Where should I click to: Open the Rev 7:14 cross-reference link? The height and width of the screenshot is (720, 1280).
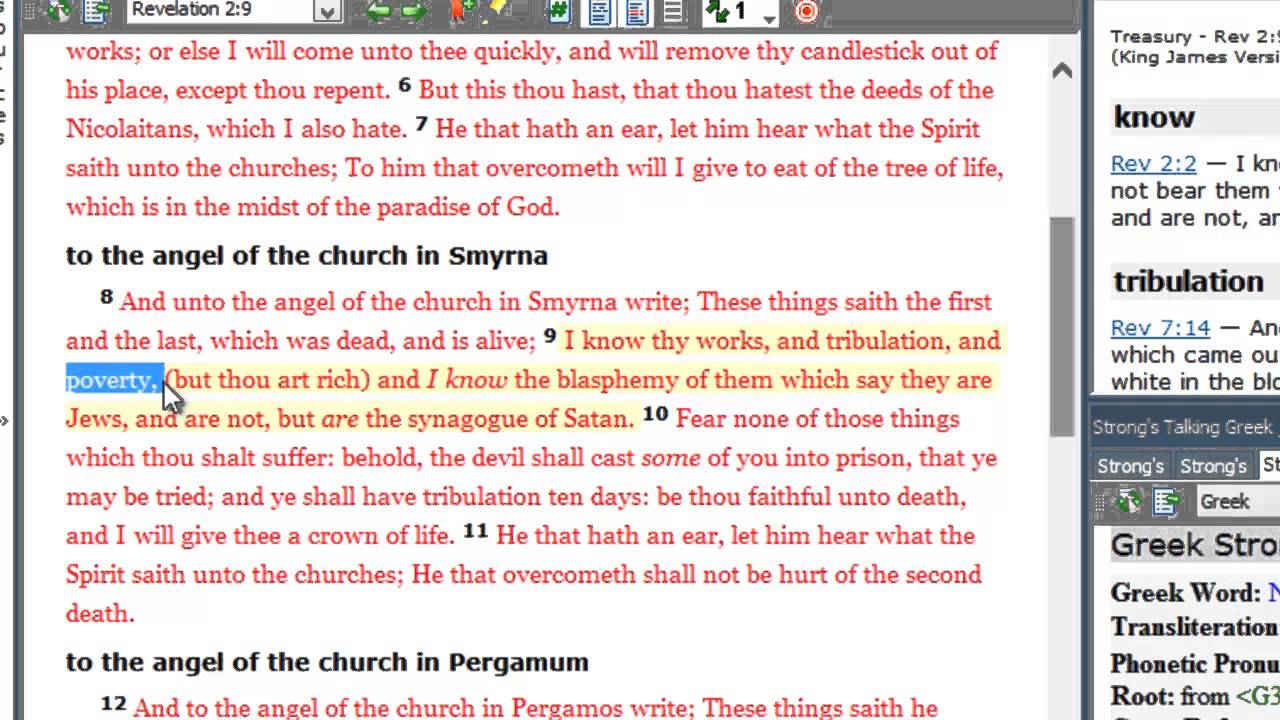tap(1160, 327)
